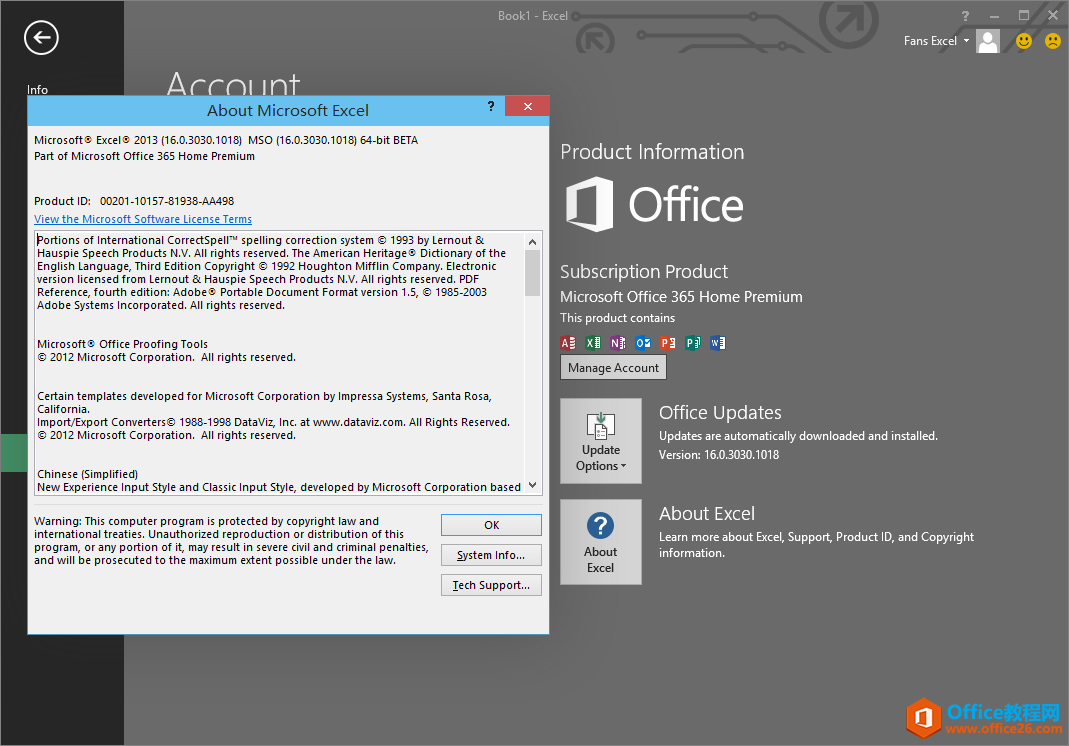This screenshot has width=1069, height=746.
Task: Click the System Info button
Action: click(492, 555)
